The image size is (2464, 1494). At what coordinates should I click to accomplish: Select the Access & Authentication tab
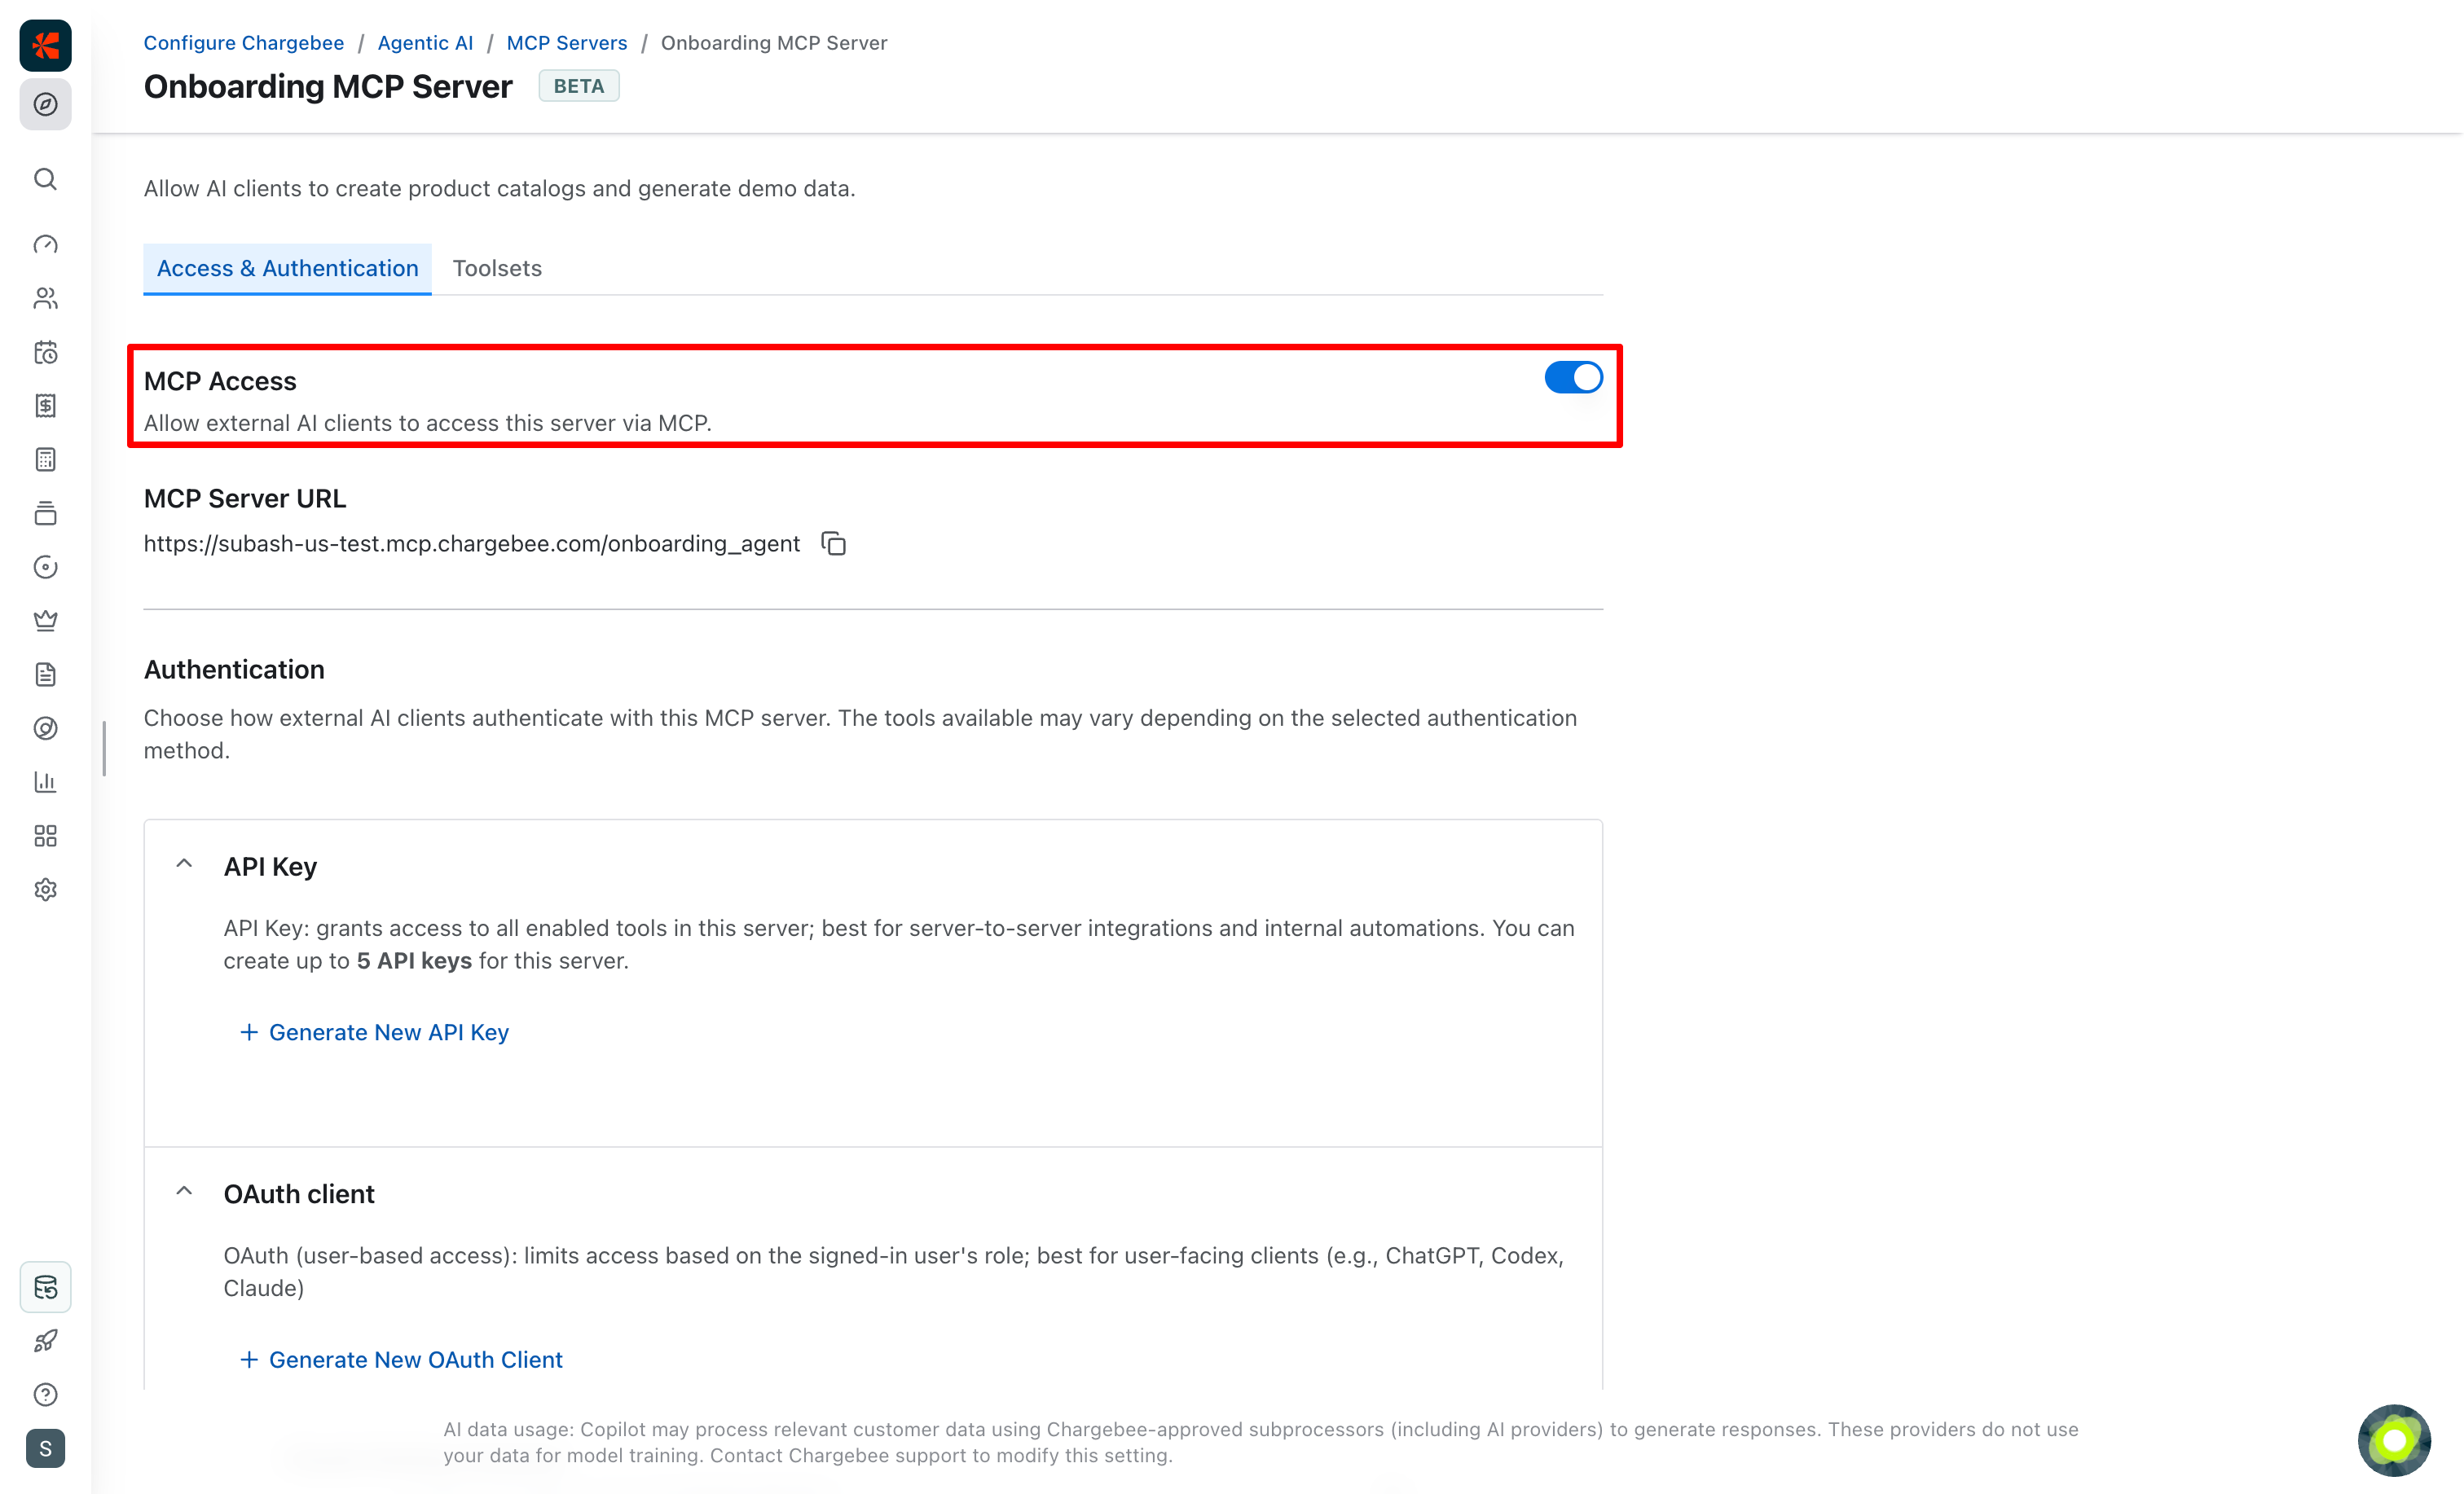(287, 268)
